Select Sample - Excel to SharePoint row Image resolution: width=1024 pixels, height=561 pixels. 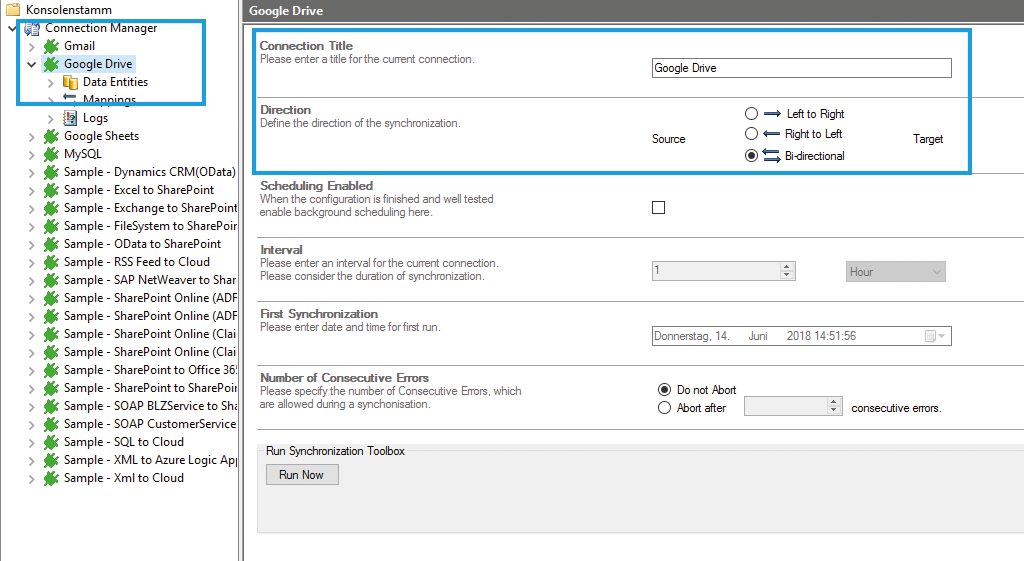[x=138, y=190]
